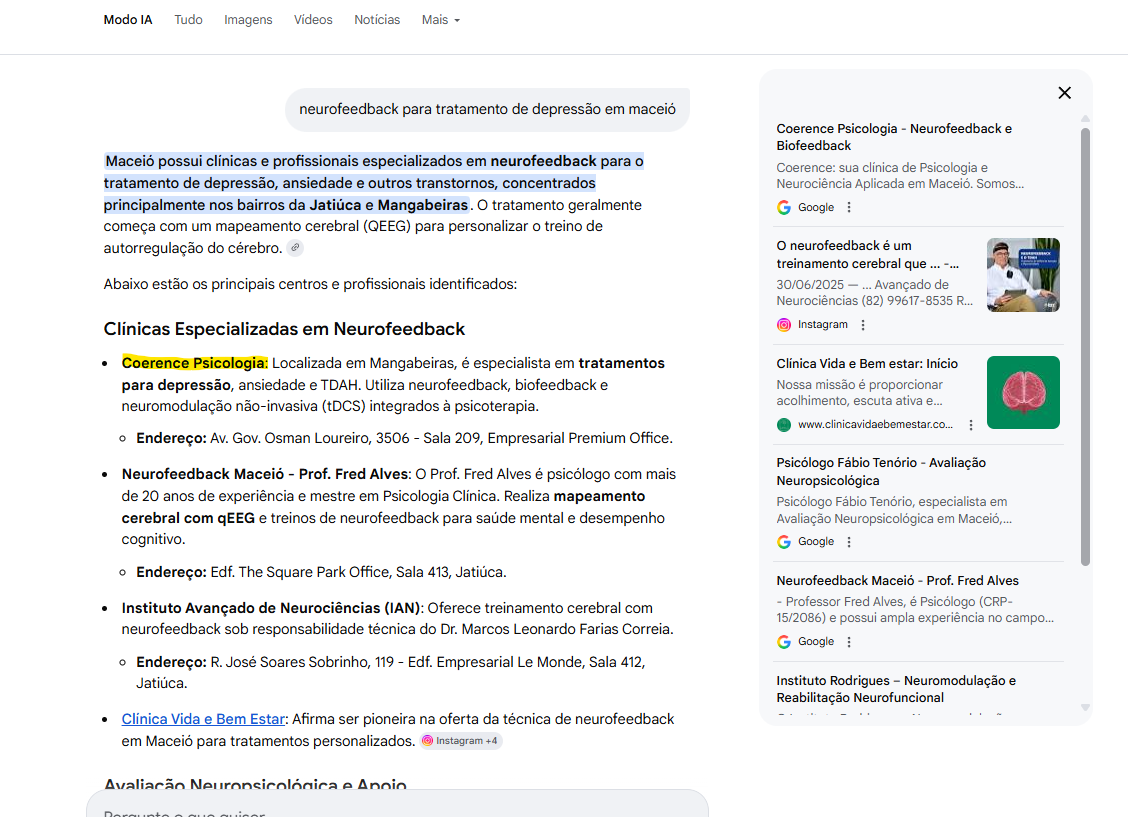Click address 'R. José Soares Sobrinho, 119'
Viewport: 1128px width, 817px height.
(301, 662)
